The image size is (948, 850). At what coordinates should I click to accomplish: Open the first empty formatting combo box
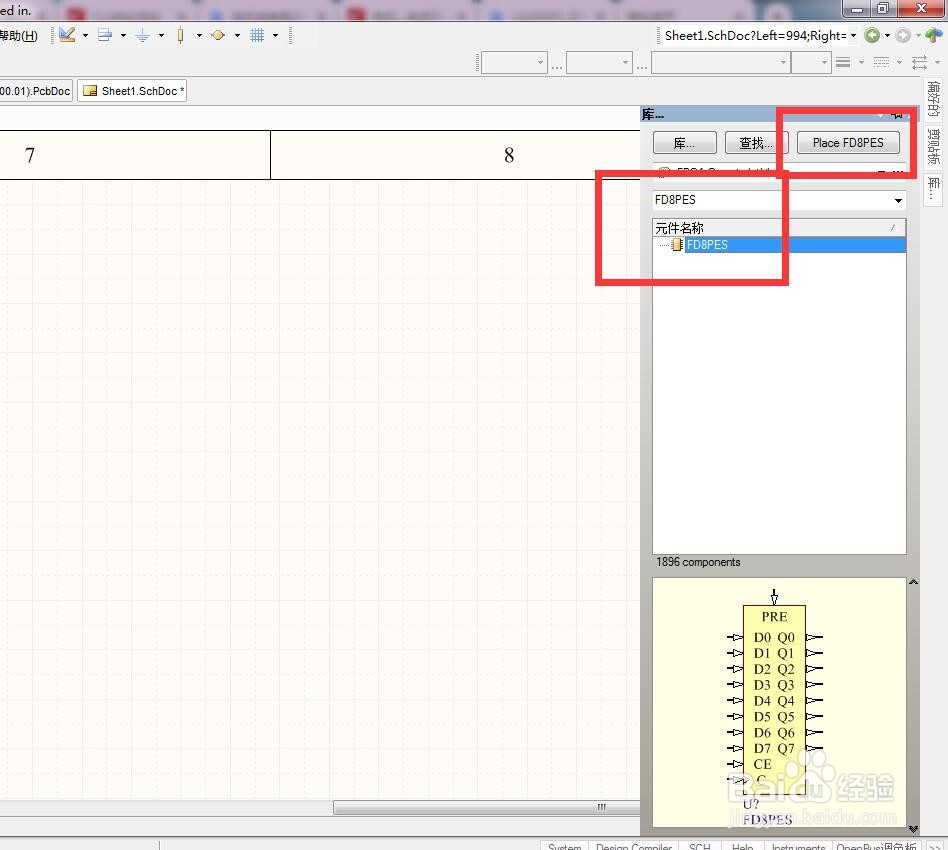click(514, 62)
